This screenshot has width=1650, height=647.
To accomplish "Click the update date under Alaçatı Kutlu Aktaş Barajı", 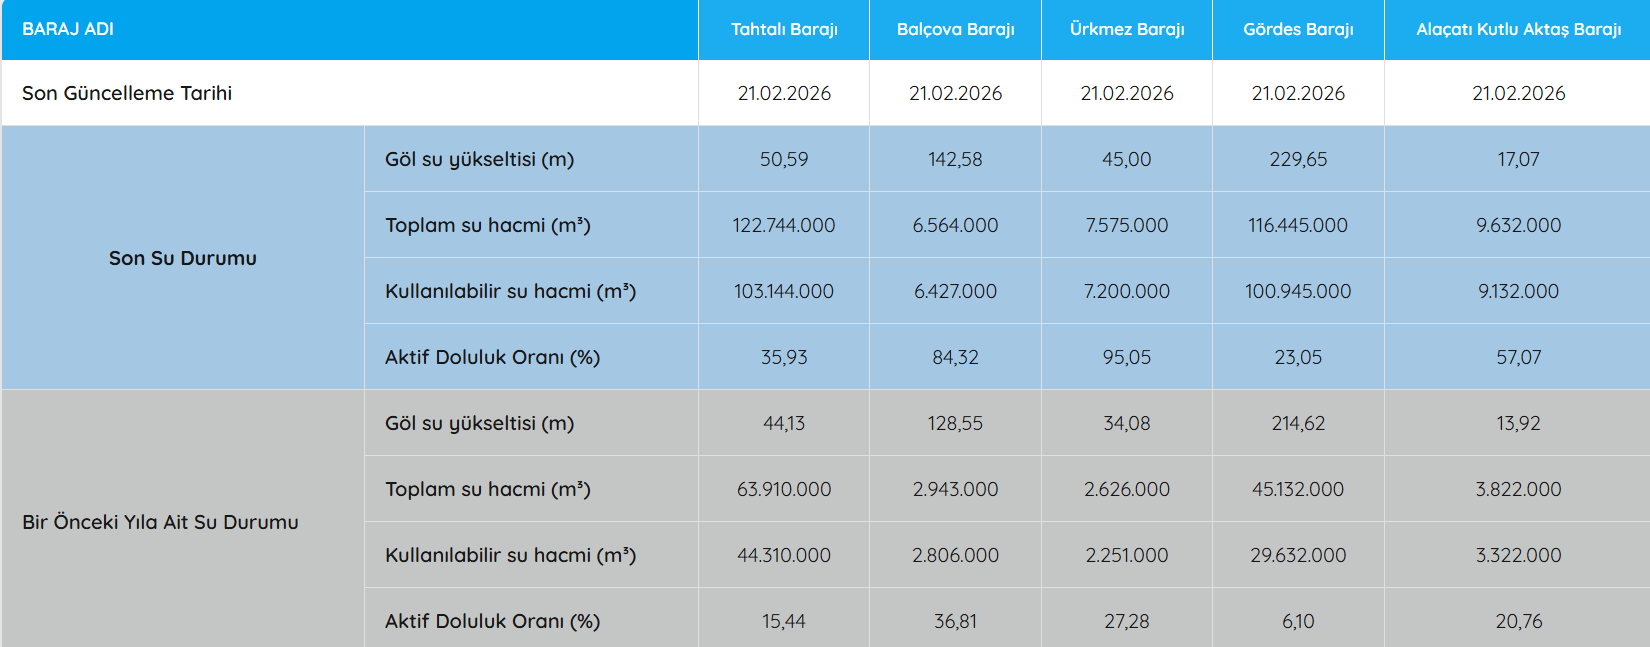I will (x=1518, y=93).
